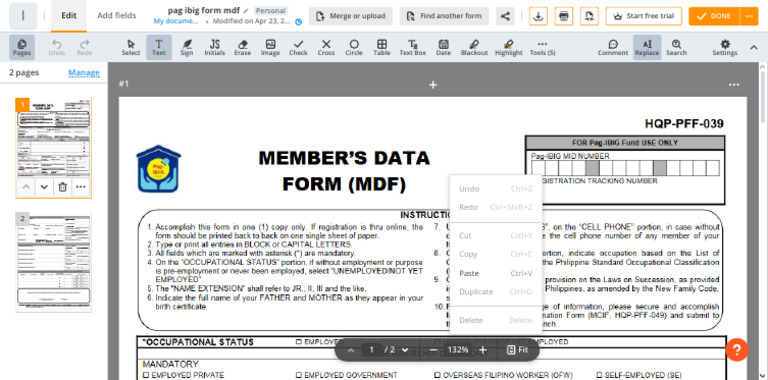This screenshot has width=768, height=380.
Task: Move page 1 up with arrow
Action: pyautogui.click(x=25, y=187)
